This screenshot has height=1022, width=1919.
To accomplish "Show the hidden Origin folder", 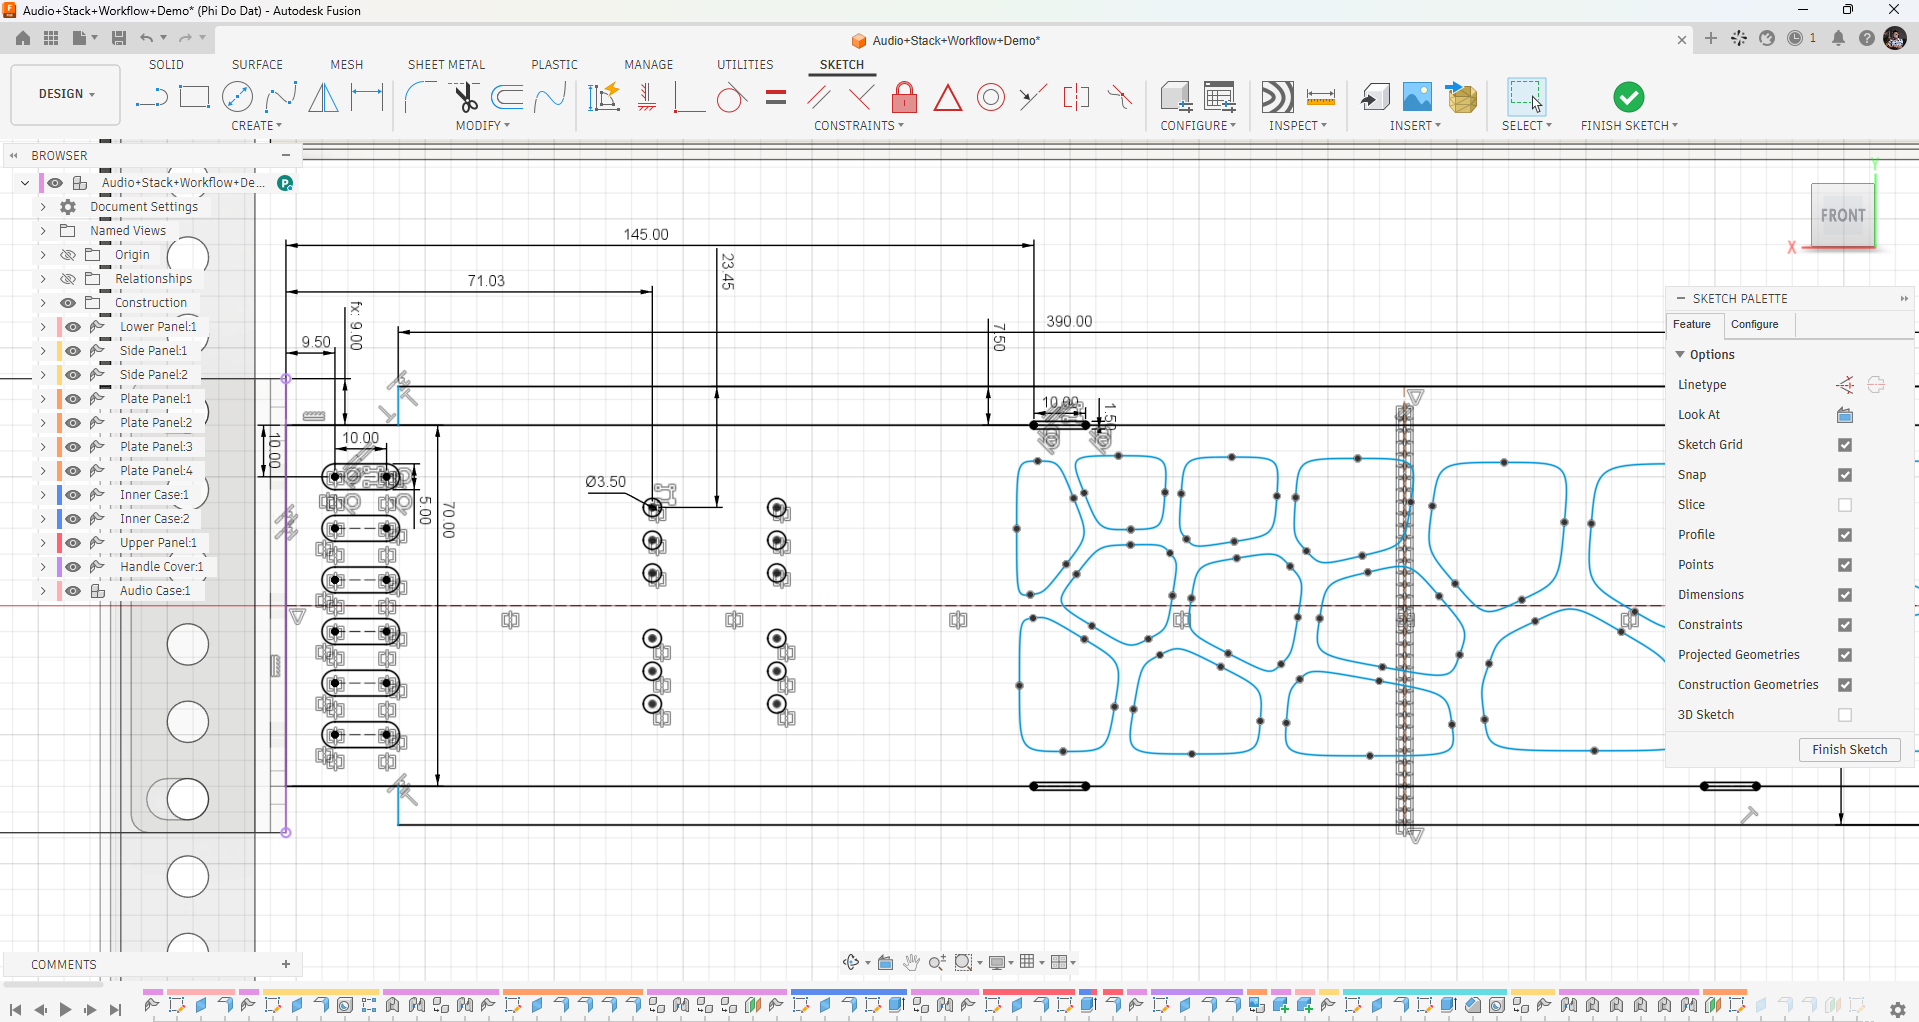I will tap(68, 255).
